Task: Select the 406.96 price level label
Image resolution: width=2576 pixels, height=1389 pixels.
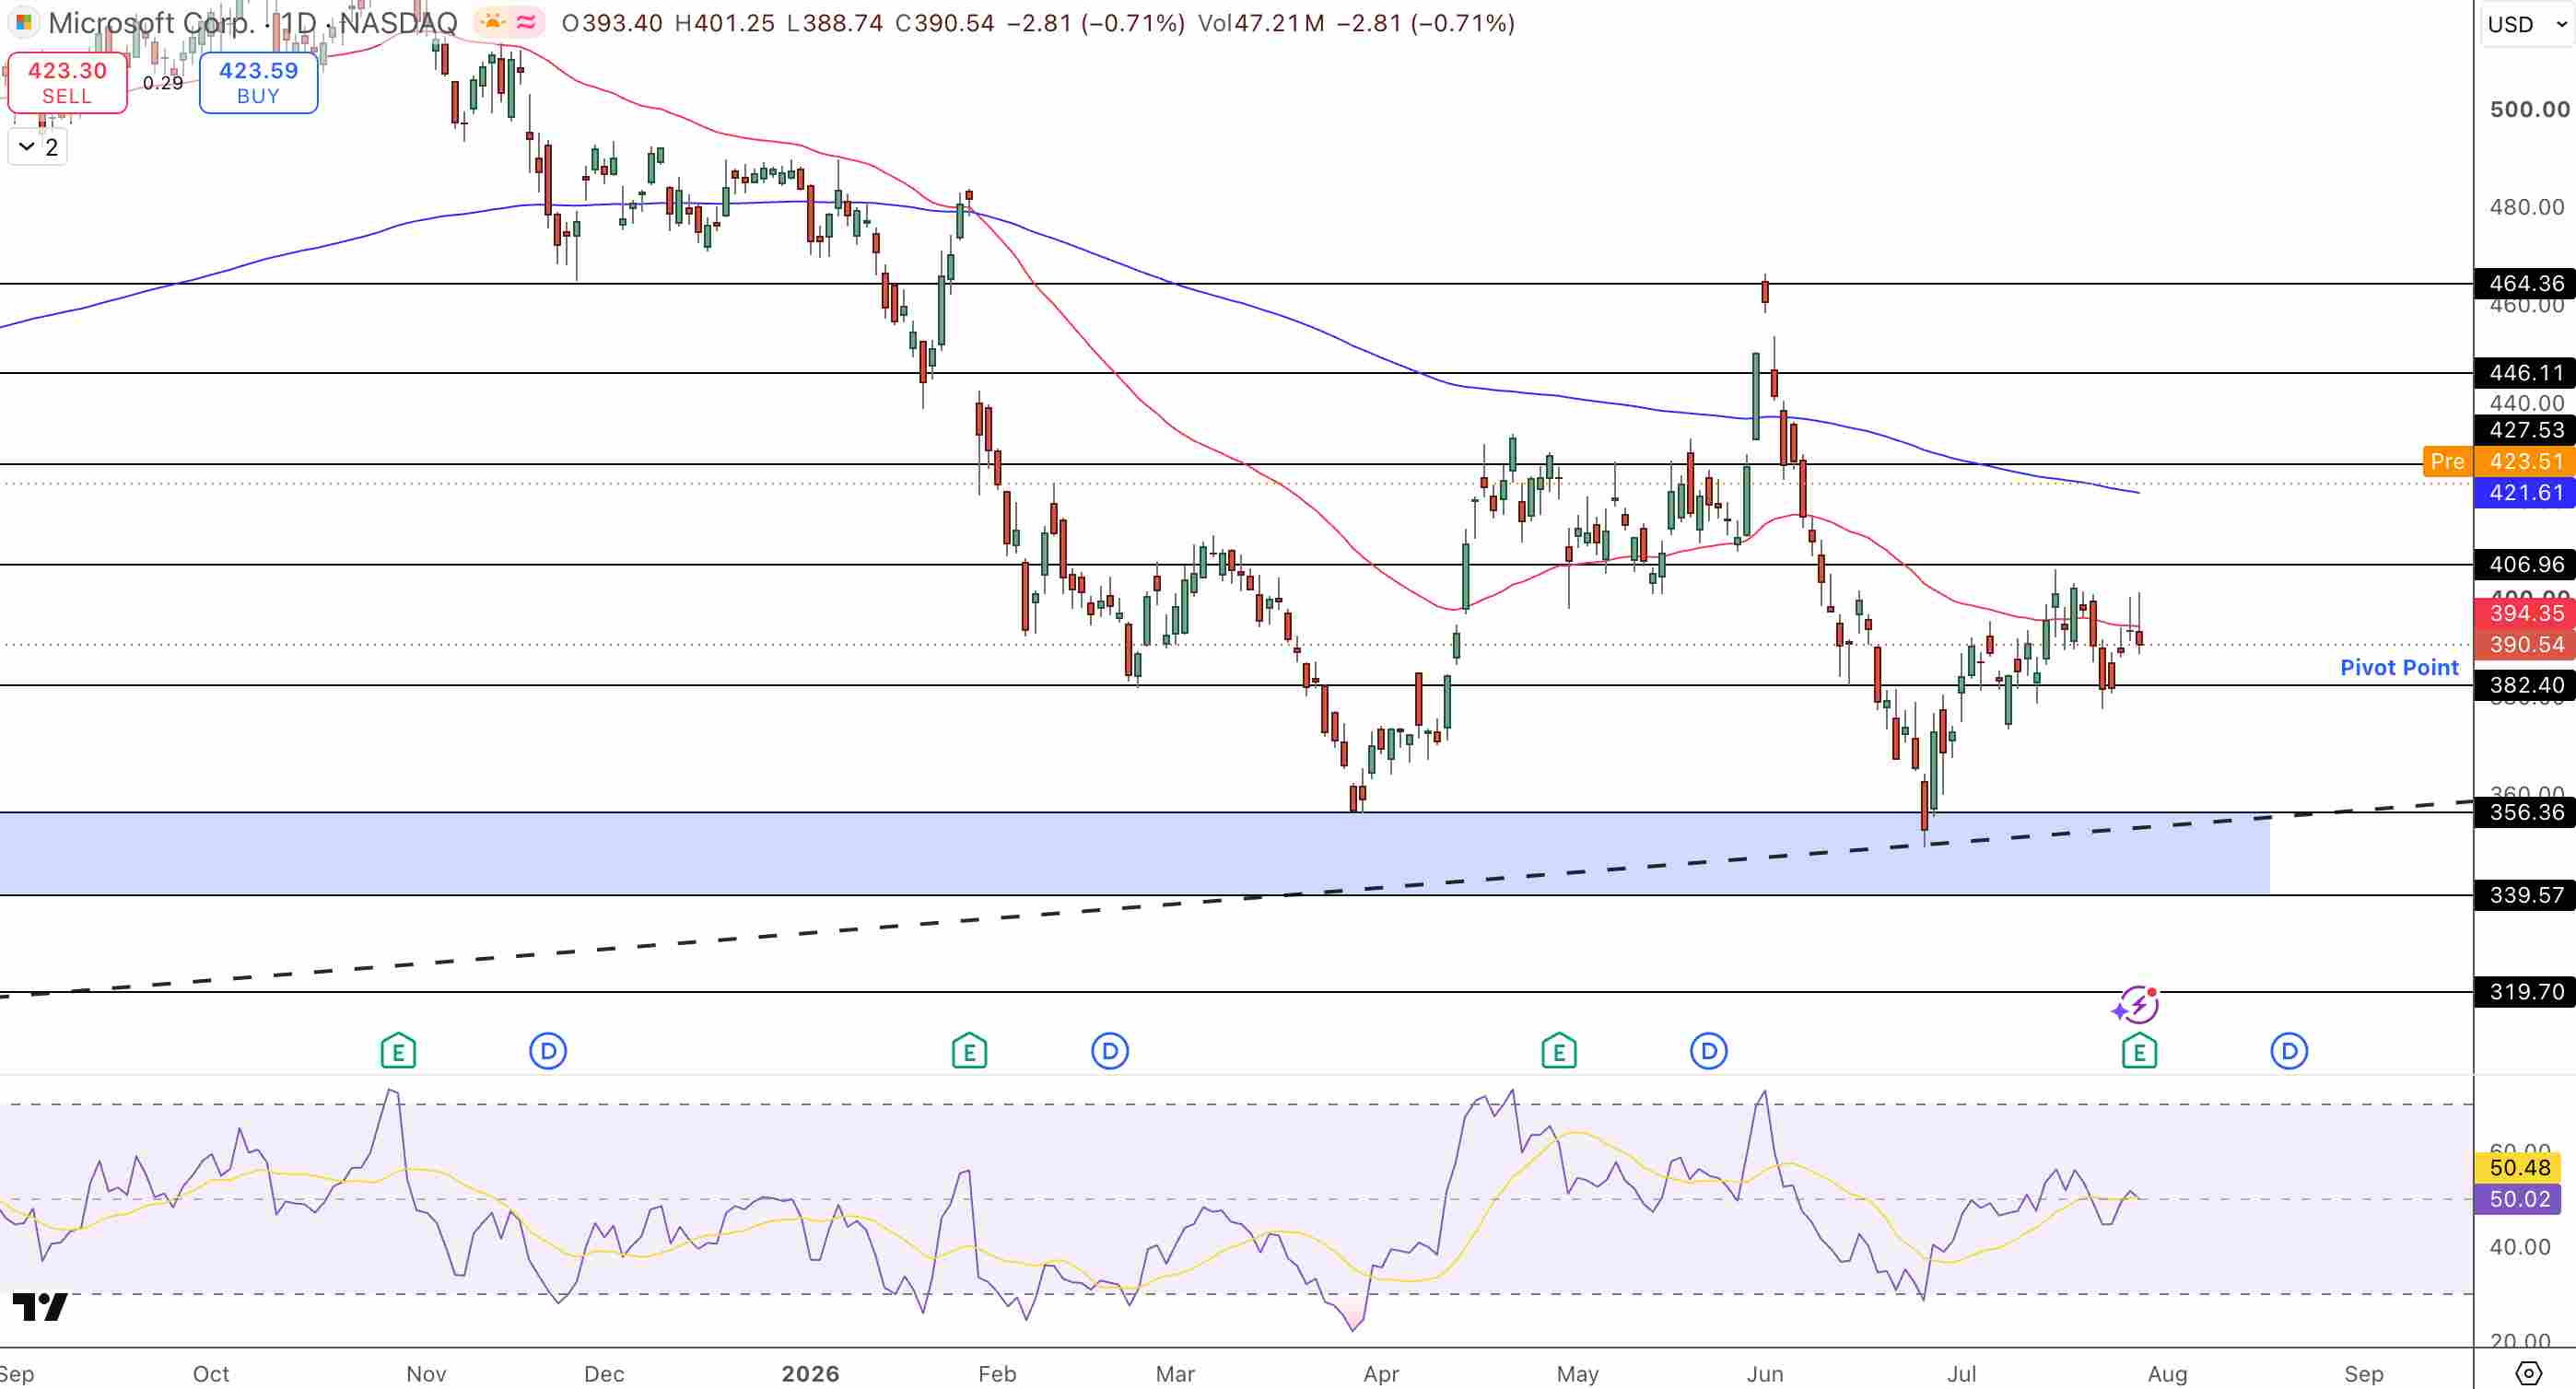Action: 2525,564
